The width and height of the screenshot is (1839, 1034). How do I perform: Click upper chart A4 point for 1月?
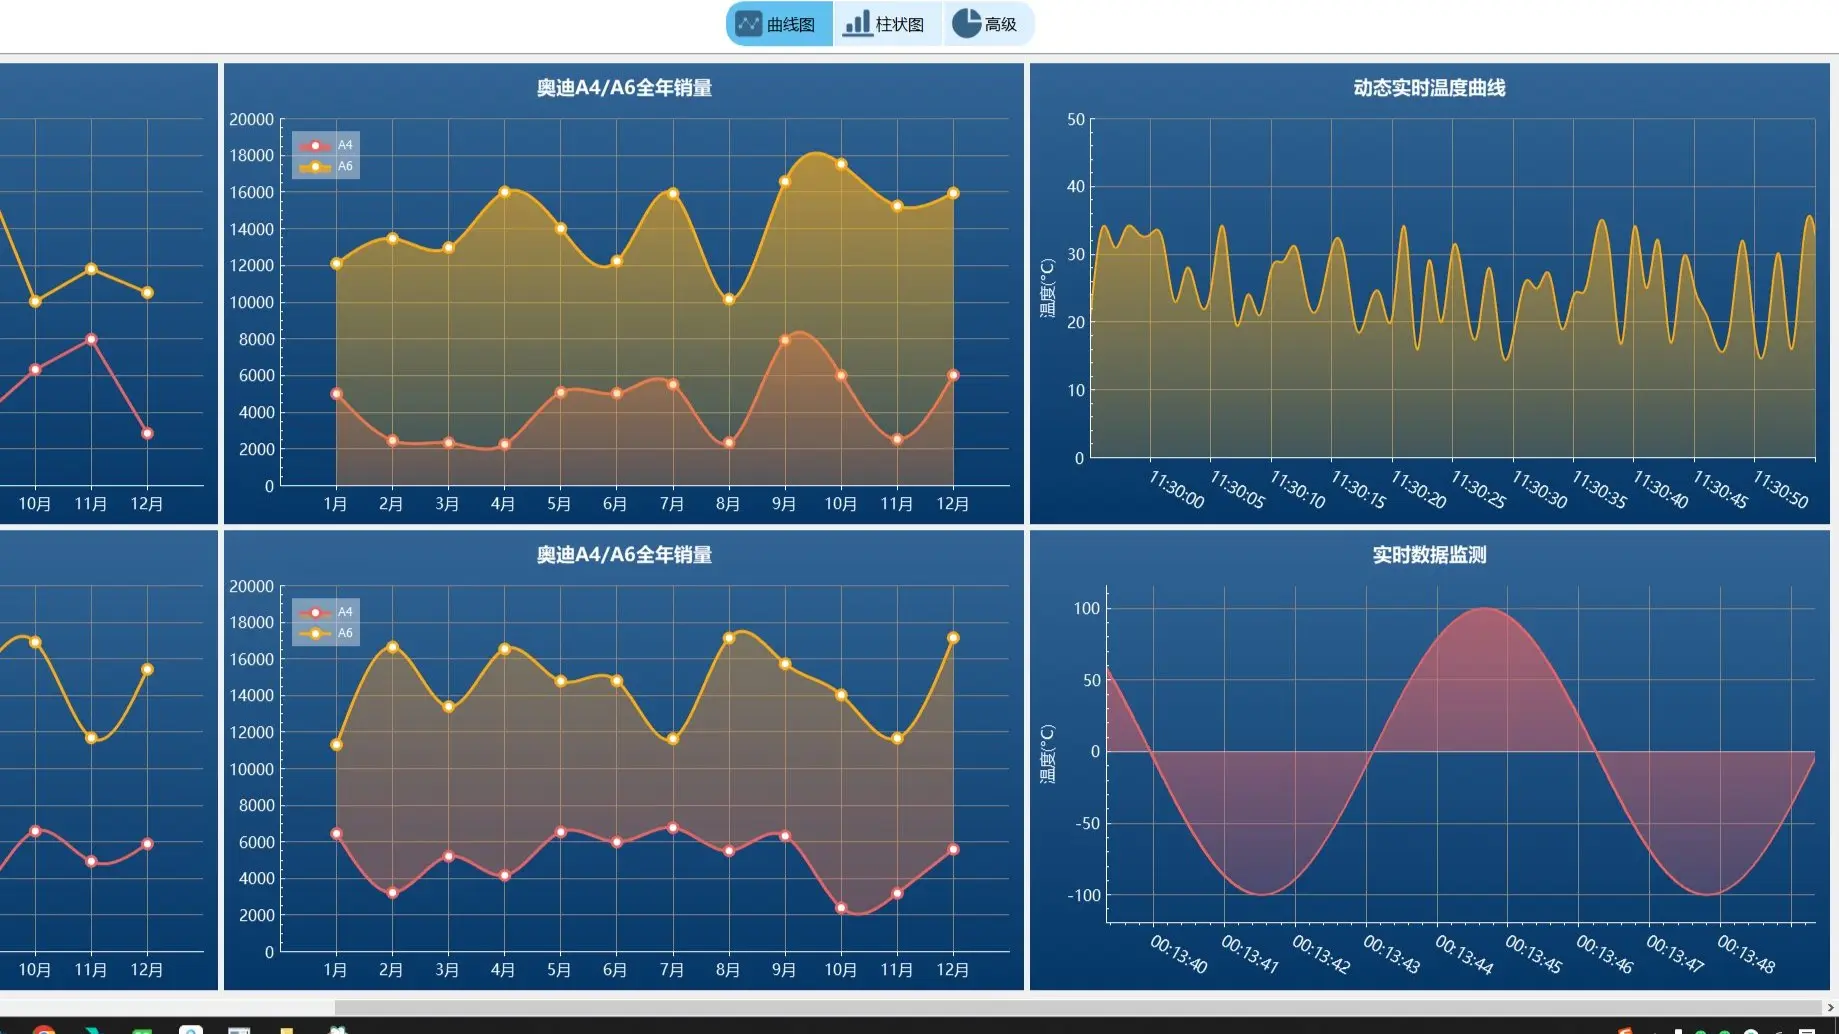(336, 394)
